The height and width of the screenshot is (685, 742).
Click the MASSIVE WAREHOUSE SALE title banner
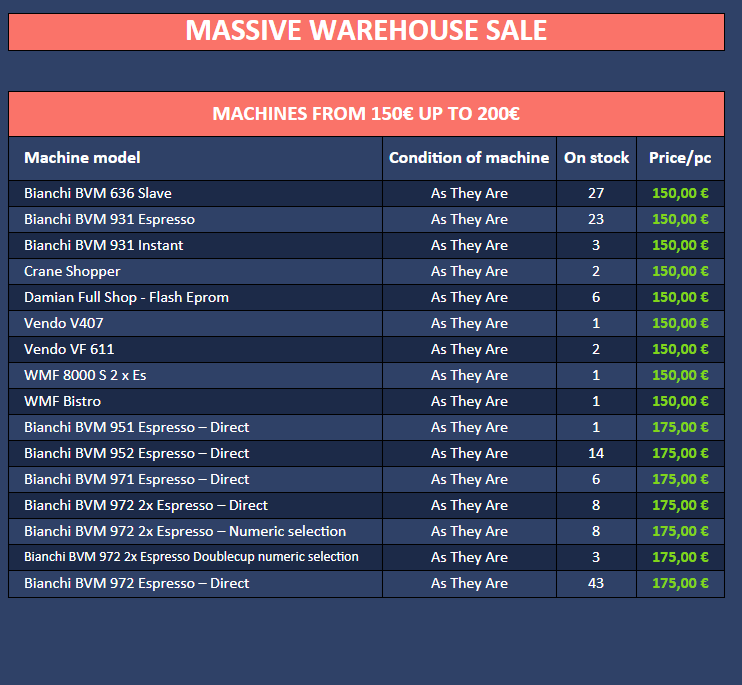(x=366, y=31)
